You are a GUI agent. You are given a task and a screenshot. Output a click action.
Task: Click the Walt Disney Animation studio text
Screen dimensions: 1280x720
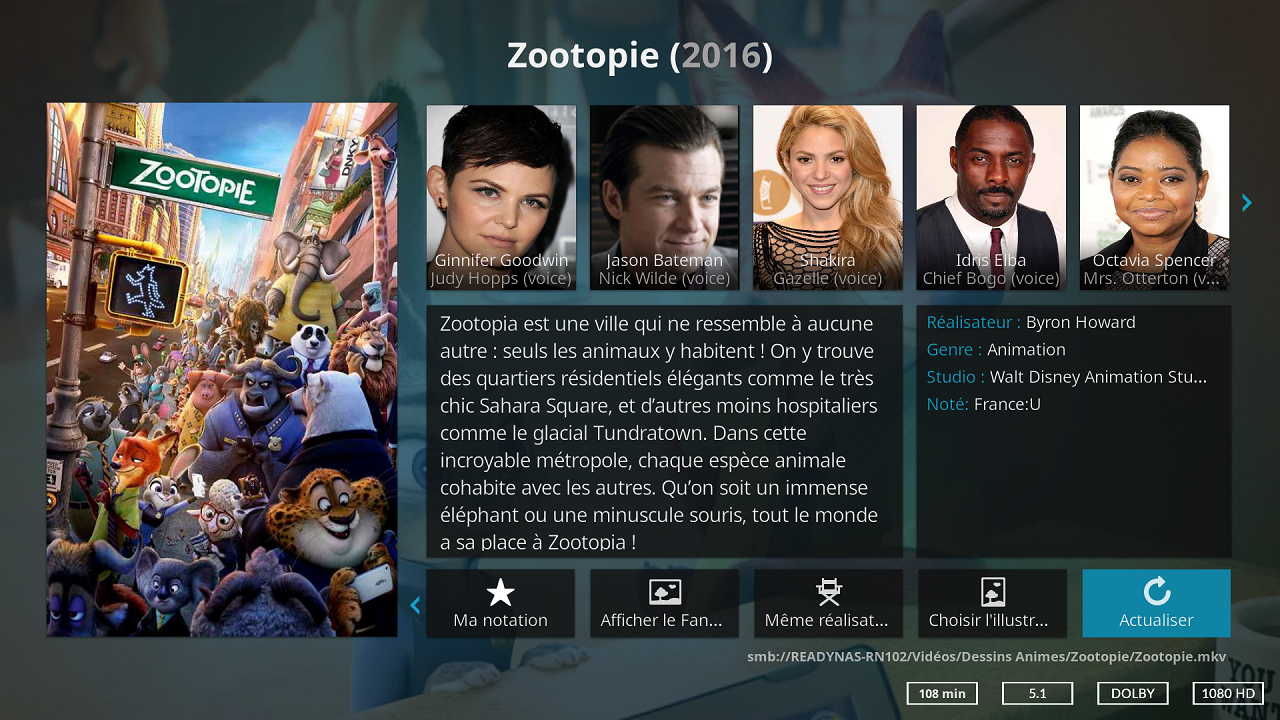[x=1098, y=377]
